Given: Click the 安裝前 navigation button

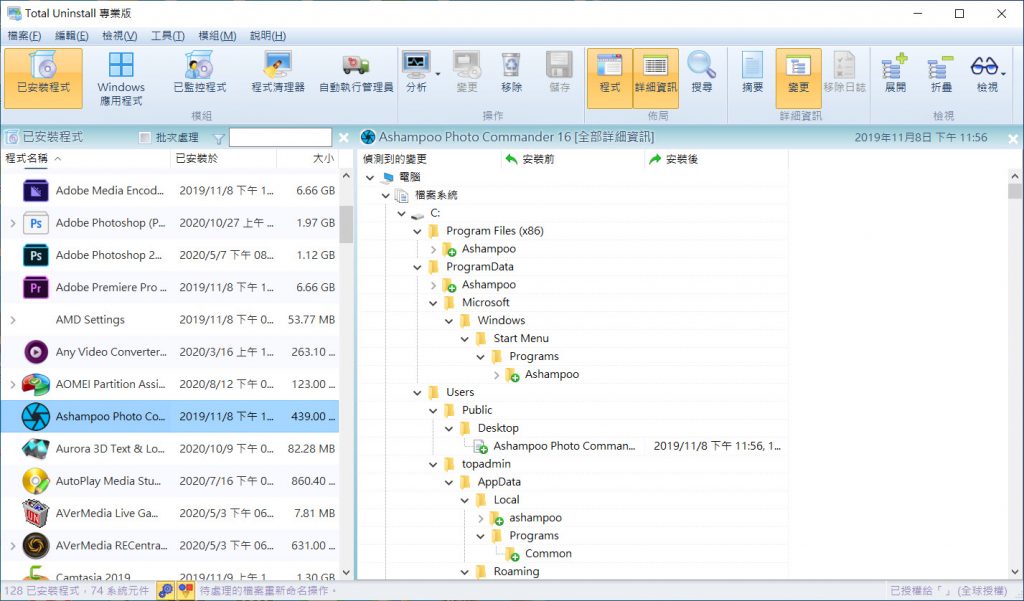Looking at the screenshot, I should point(530,159).
